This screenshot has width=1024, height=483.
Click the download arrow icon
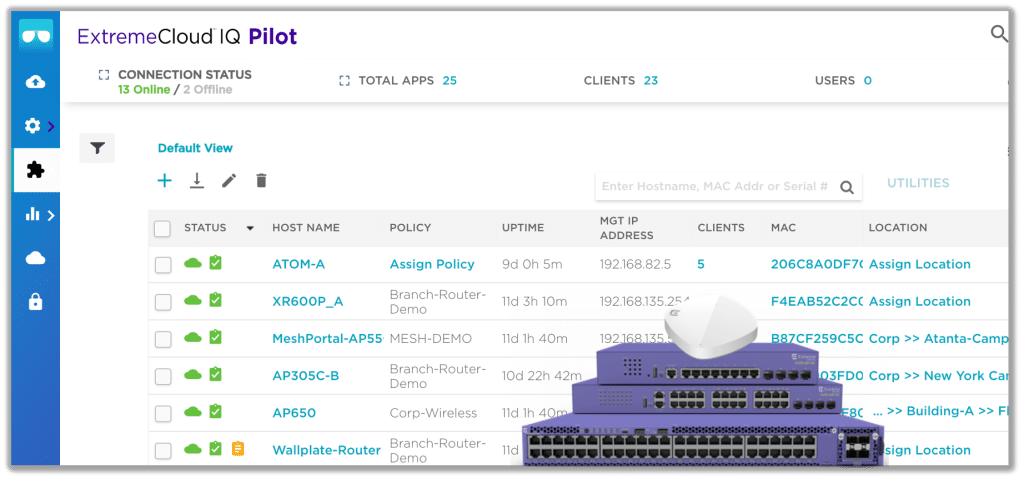click(x=197, y=181)
